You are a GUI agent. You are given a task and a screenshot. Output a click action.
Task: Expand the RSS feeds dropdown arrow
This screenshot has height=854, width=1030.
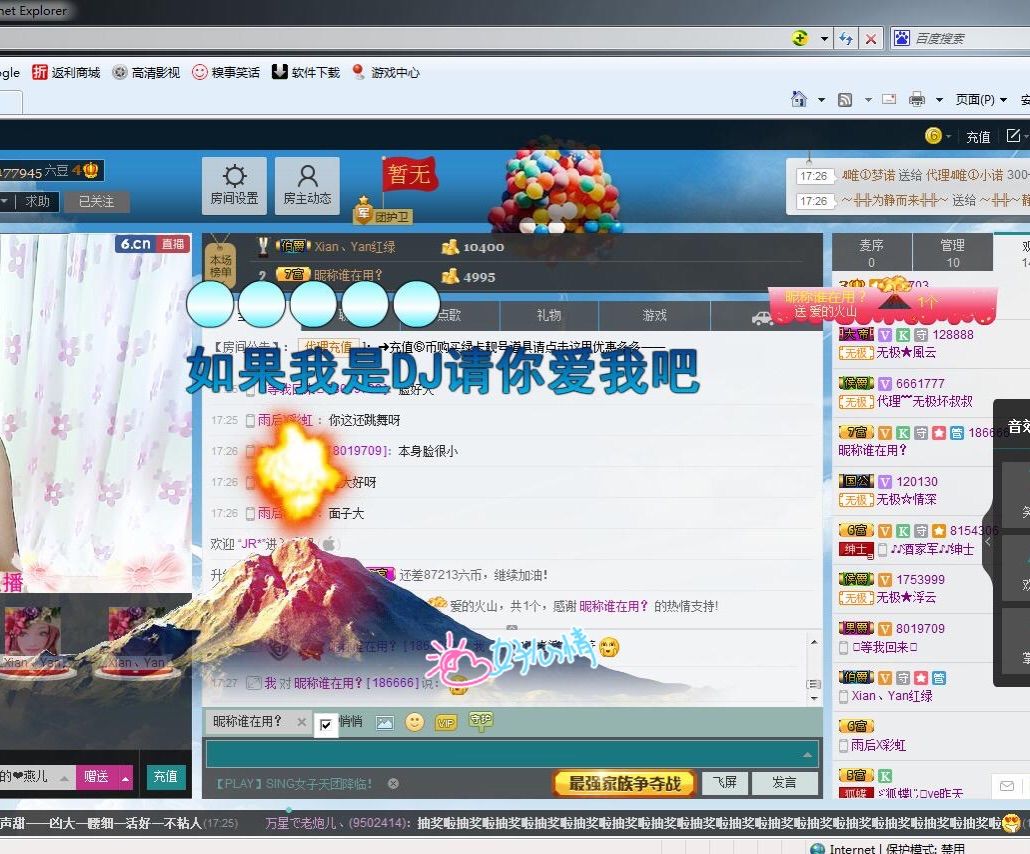[868, 100]
